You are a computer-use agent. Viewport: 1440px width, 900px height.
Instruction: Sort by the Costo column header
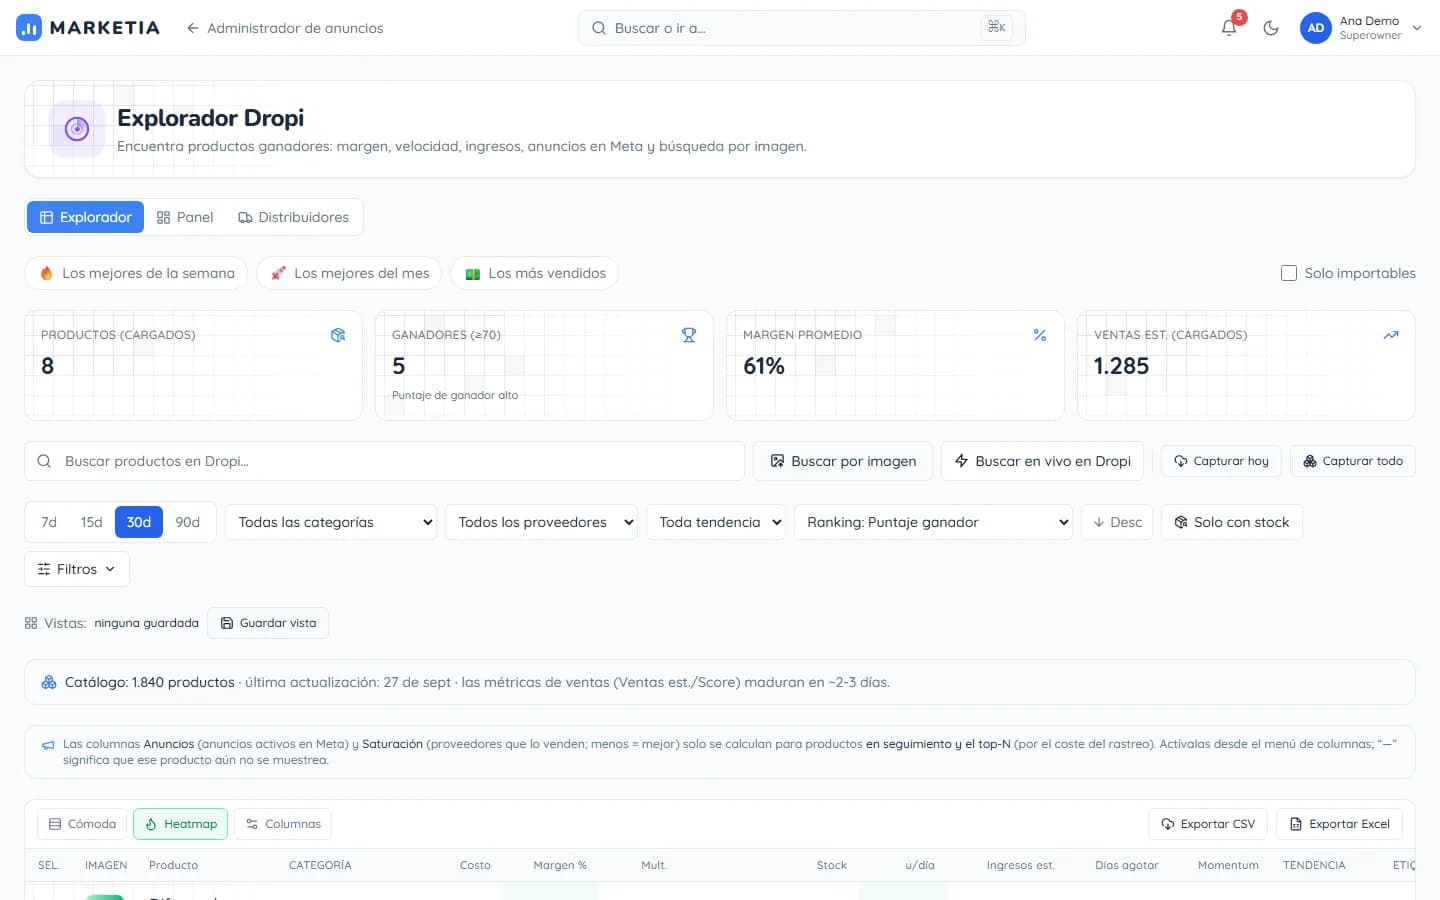click(x=475, y=865)
